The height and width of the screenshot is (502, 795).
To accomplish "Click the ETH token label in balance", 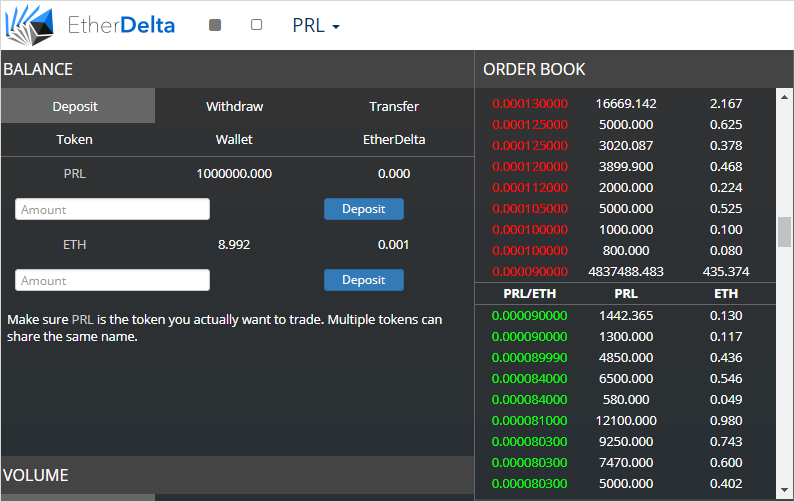I will [x=75, y=244].
